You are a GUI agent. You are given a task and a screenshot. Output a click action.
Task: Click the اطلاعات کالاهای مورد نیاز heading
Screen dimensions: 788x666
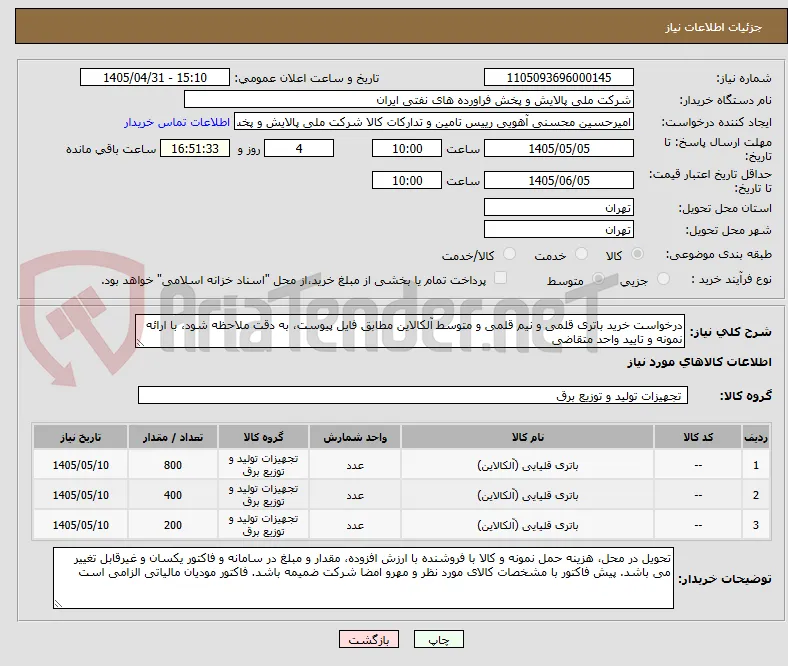tap(699, 362)
